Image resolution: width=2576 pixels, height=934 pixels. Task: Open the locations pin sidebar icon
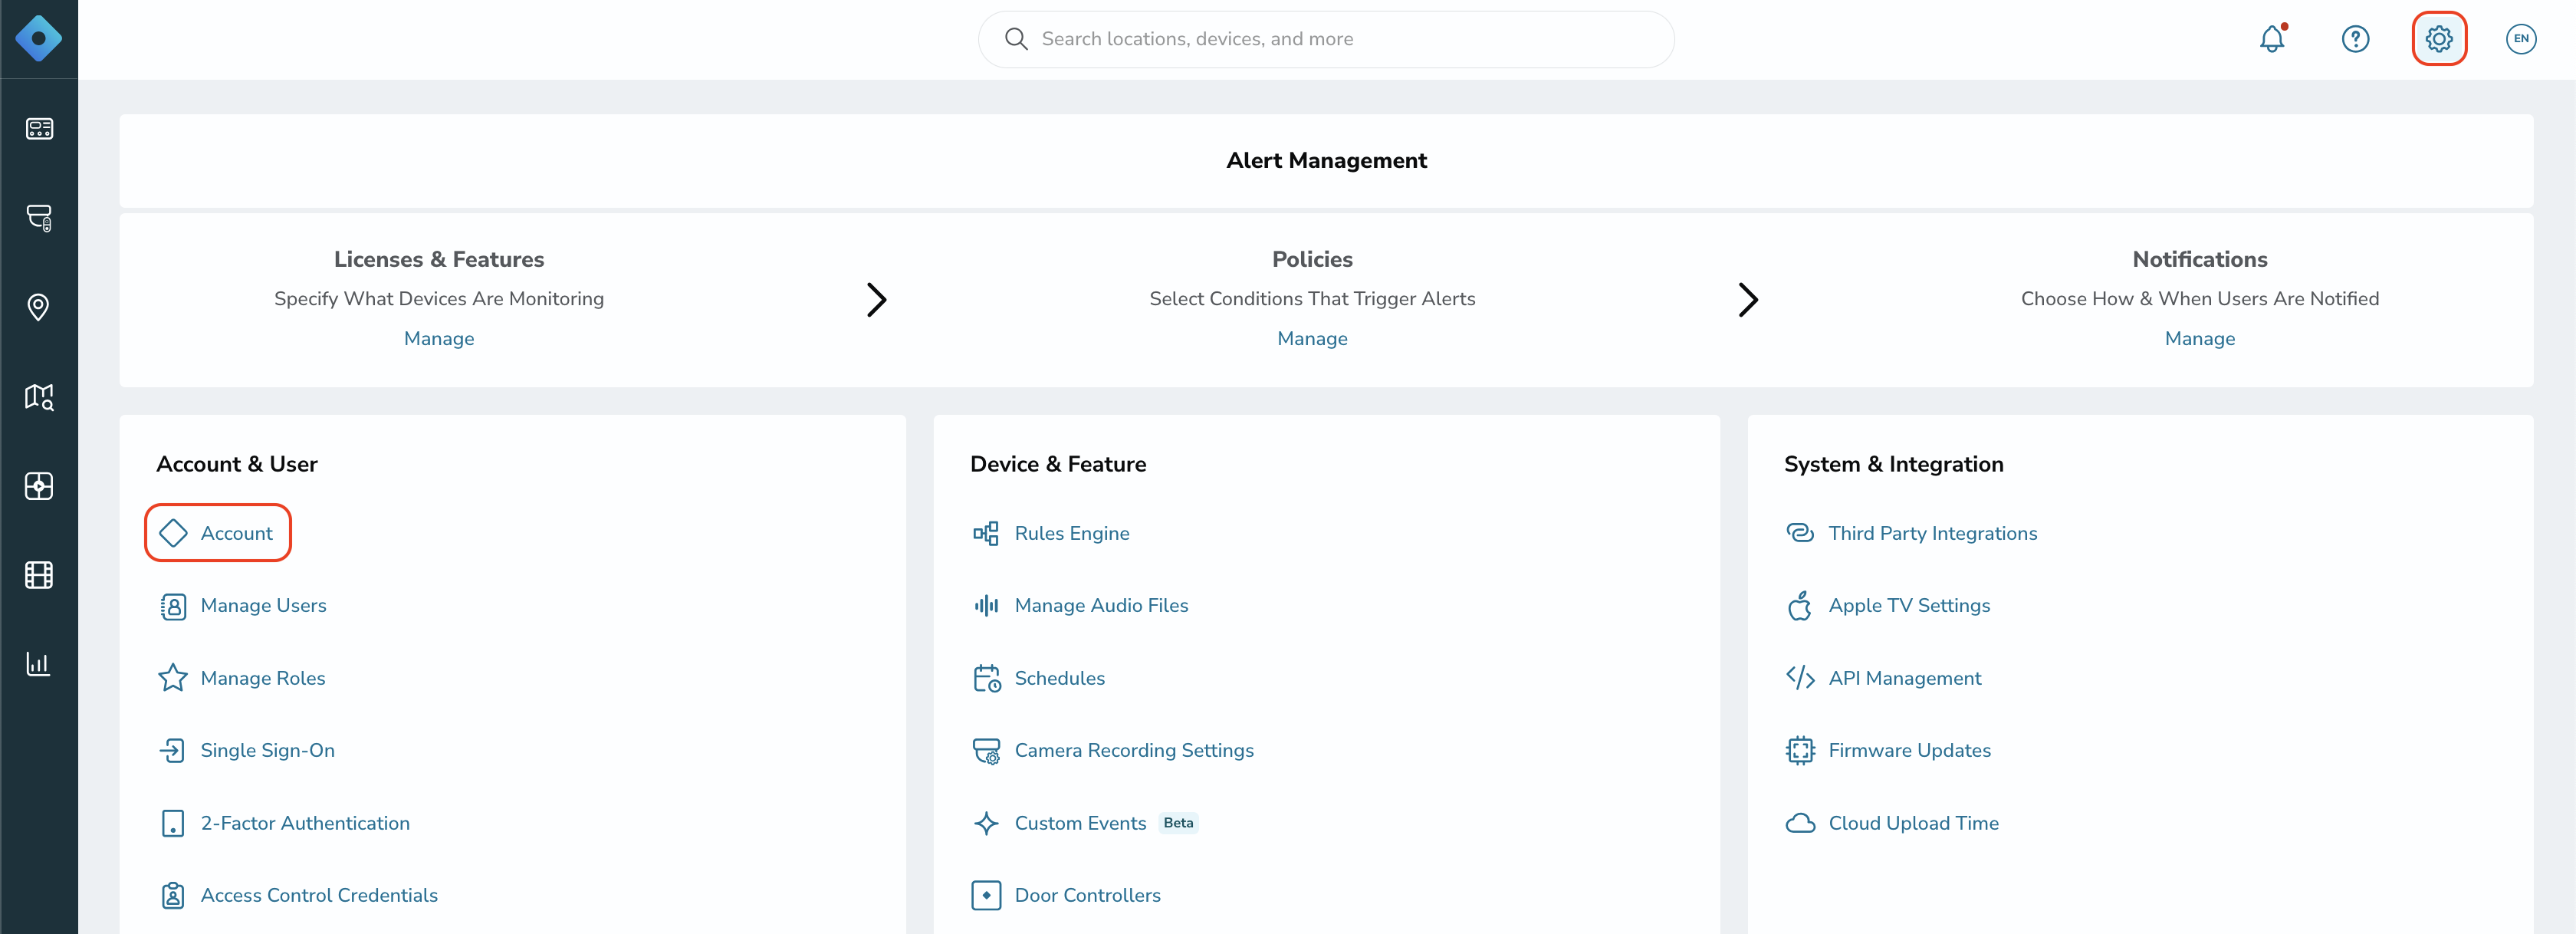pyautogui.click(x=39, y=307)
